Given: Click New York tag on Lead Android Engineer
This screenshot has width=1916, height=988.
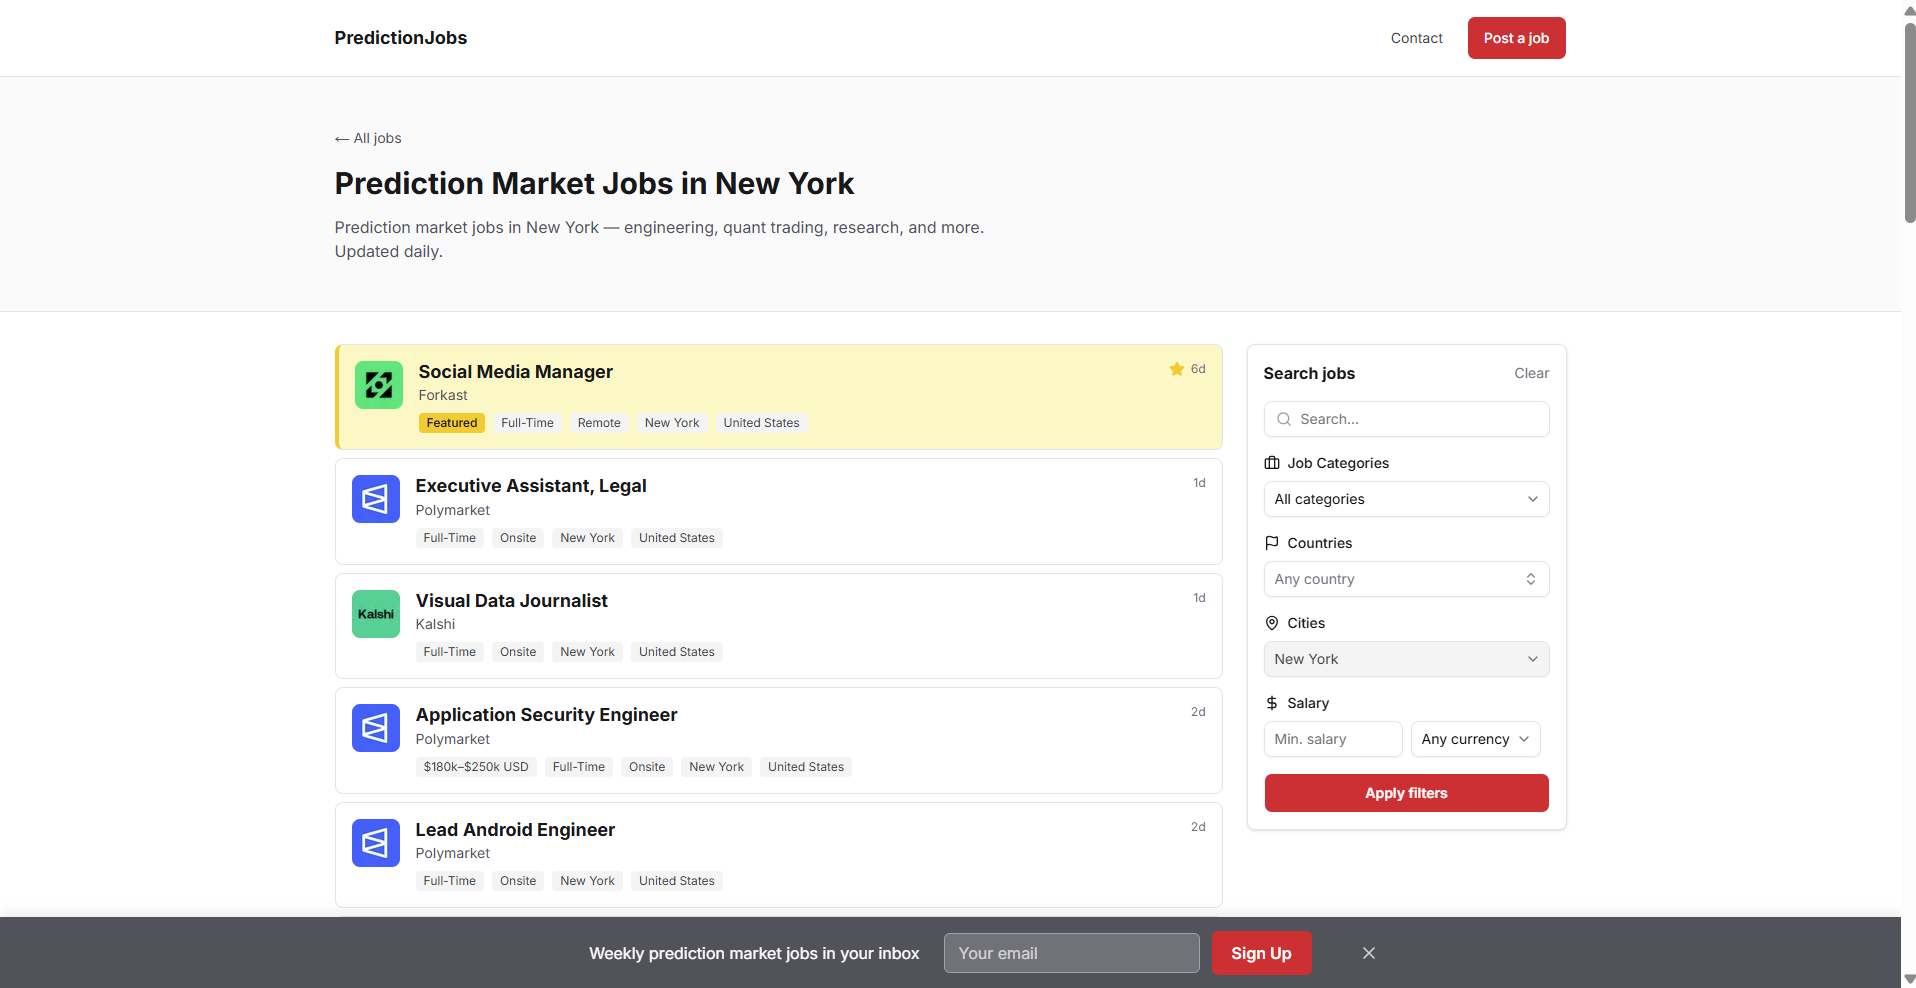Looking at the screenshot, I should (588, 881).
